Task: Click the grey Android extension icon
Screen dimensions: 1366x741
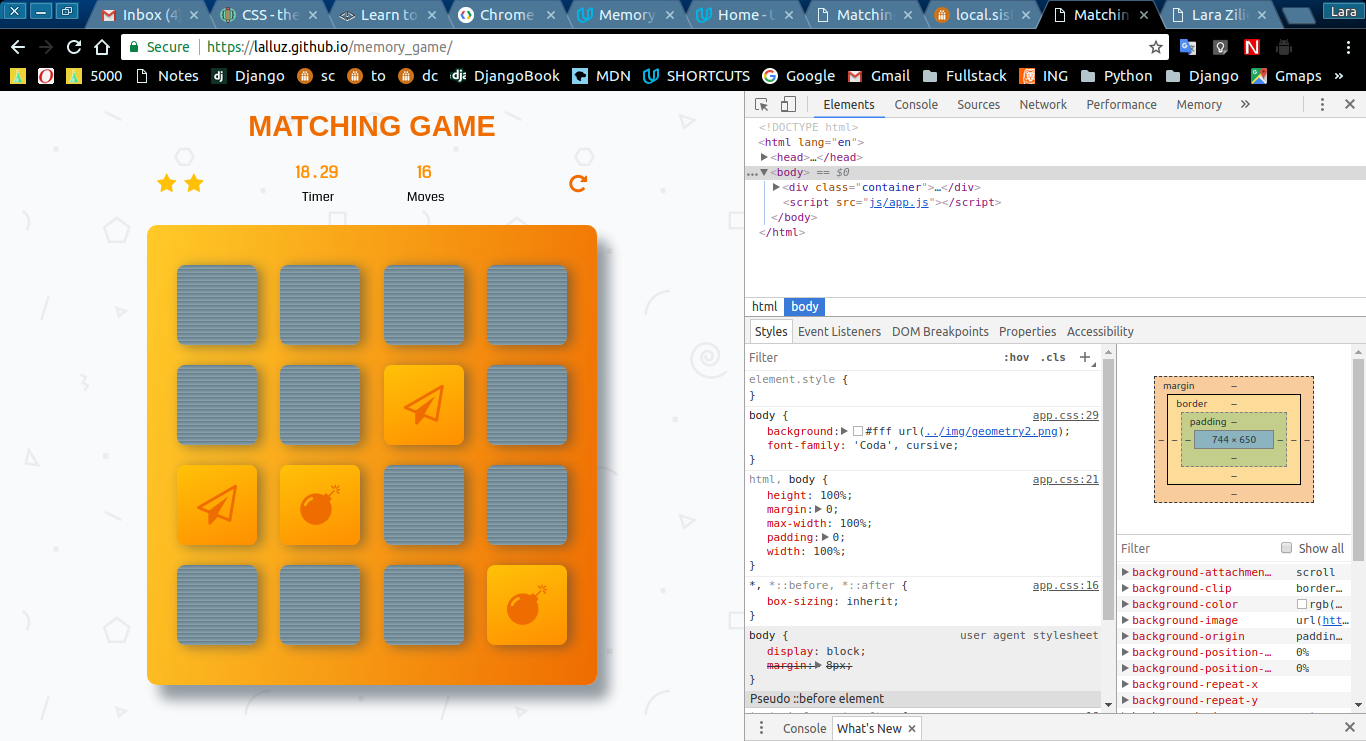Action: click(x=1285, y=47)
